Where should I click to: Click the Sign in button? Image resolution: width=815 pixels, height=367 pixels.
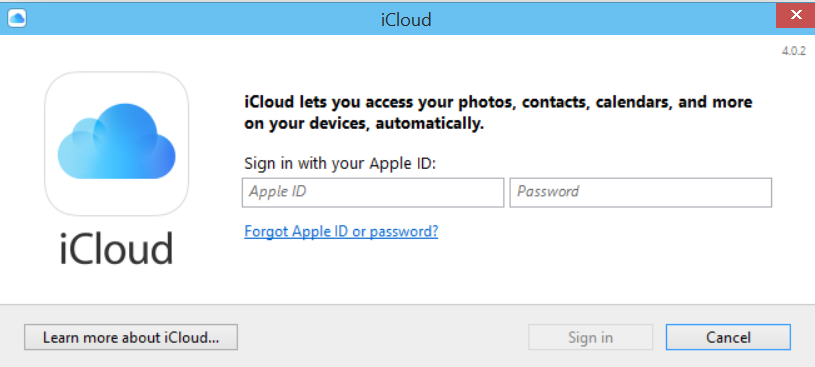(590, 337)
